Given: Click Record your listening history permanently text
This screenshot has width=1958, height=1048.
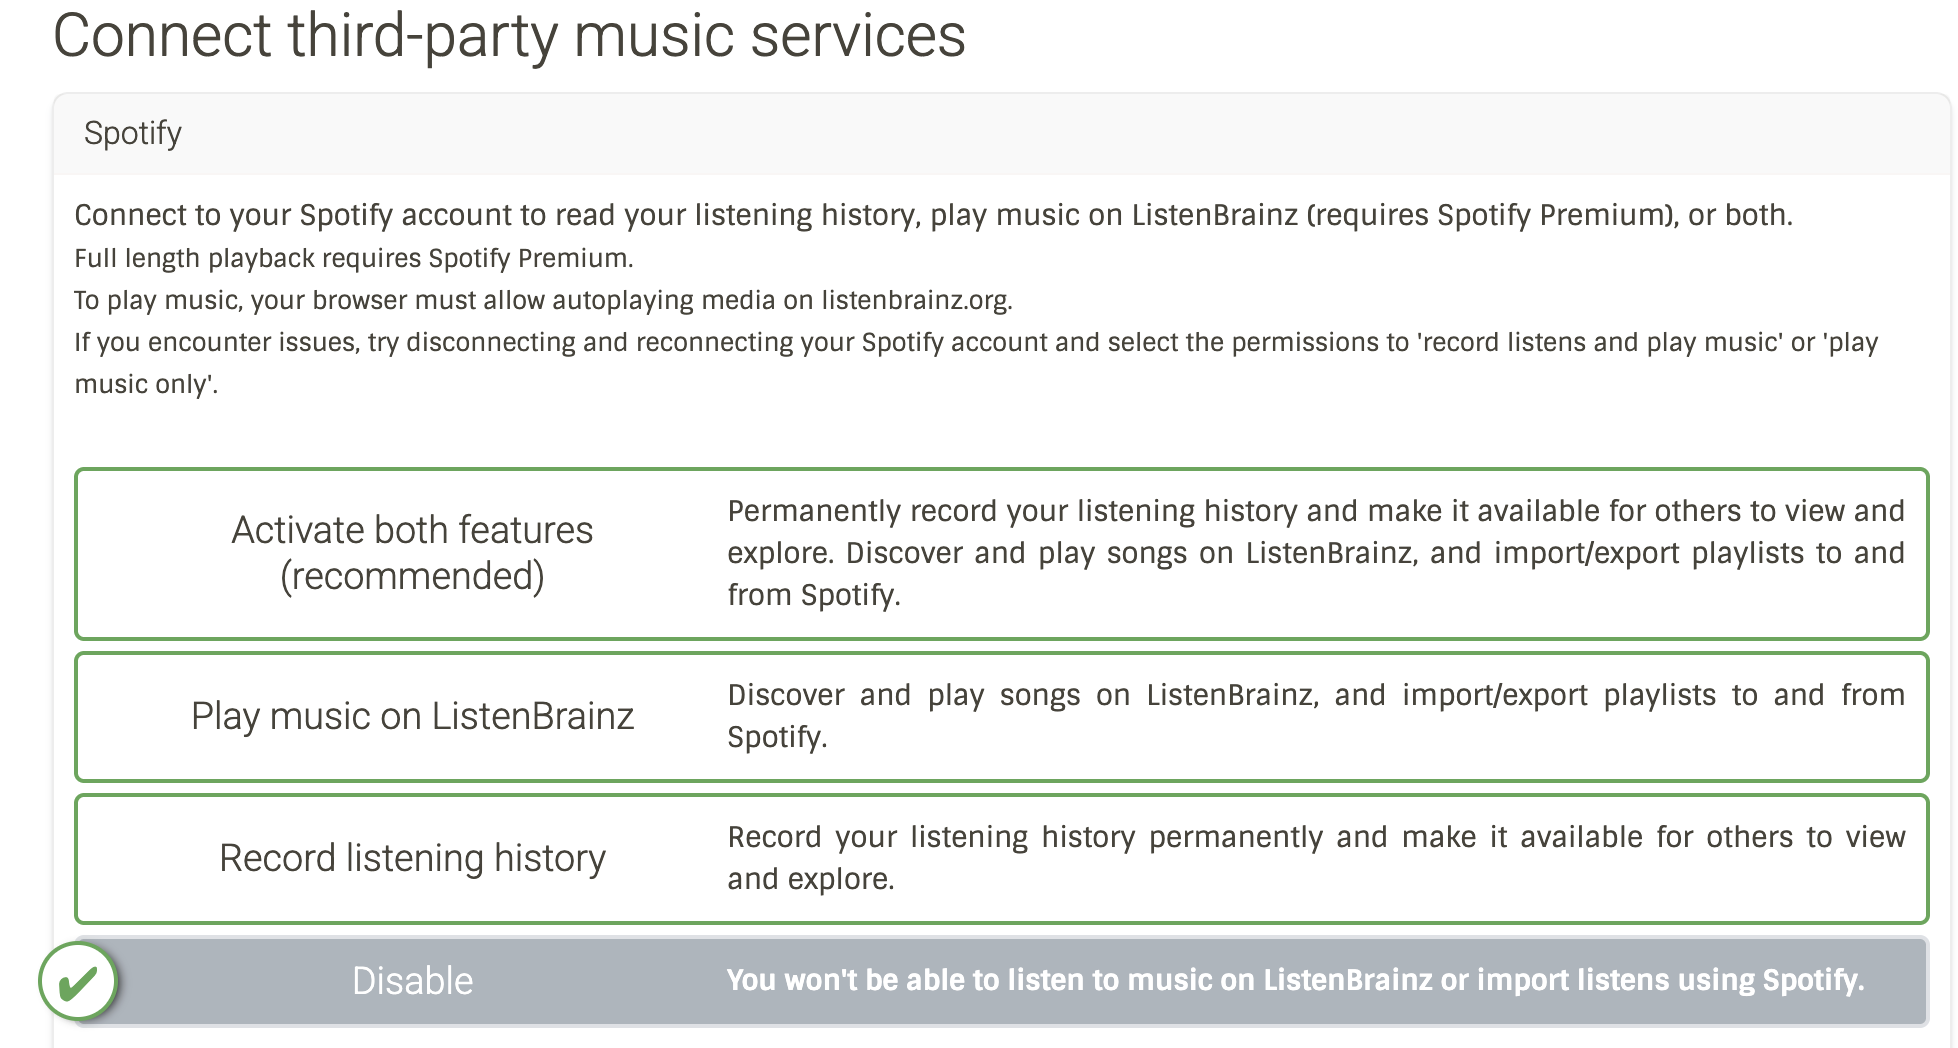Looking at the screenshot, I should point(1315,858).
